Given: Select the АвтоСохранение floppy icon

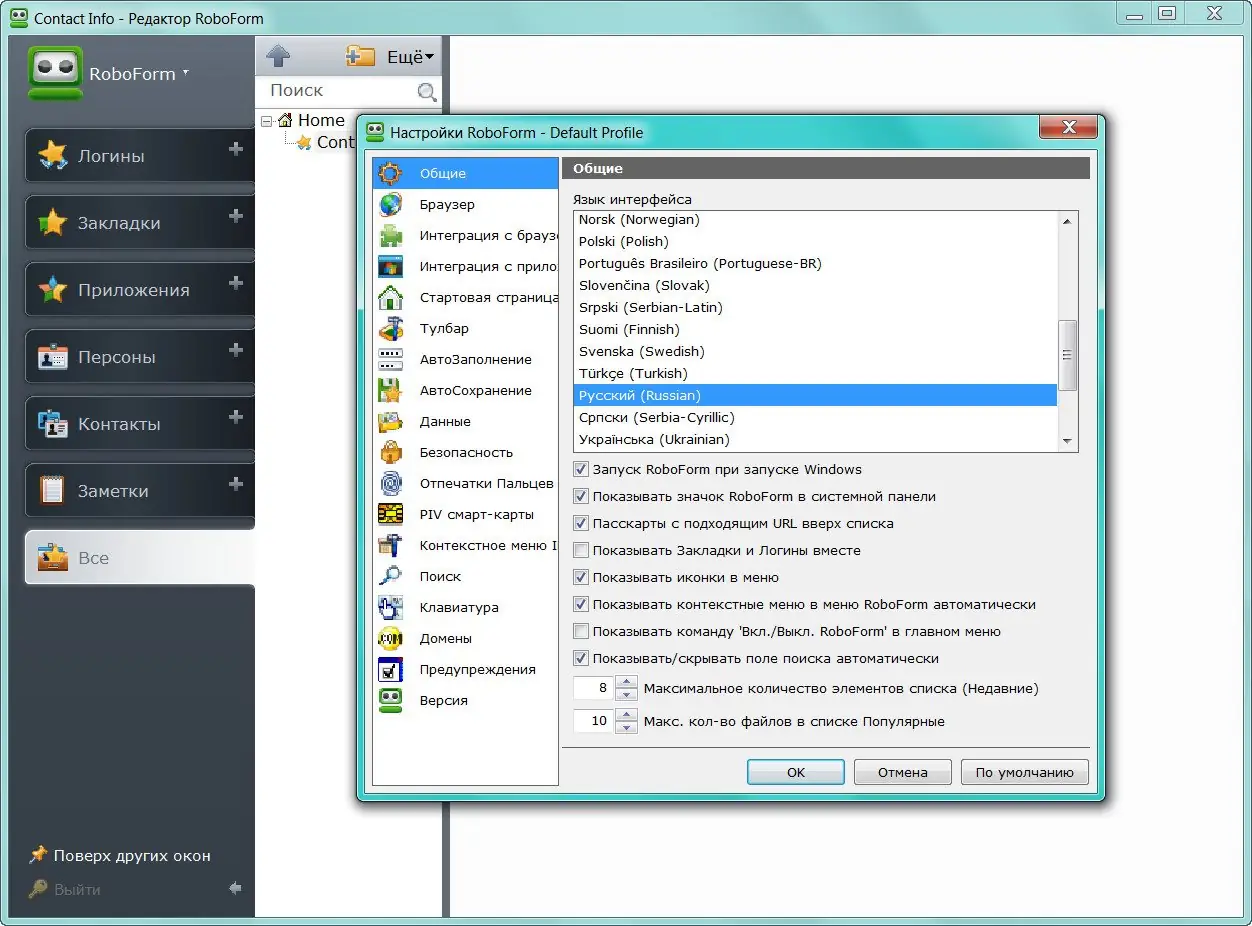Looking at the screenshot, I should 390,390.
